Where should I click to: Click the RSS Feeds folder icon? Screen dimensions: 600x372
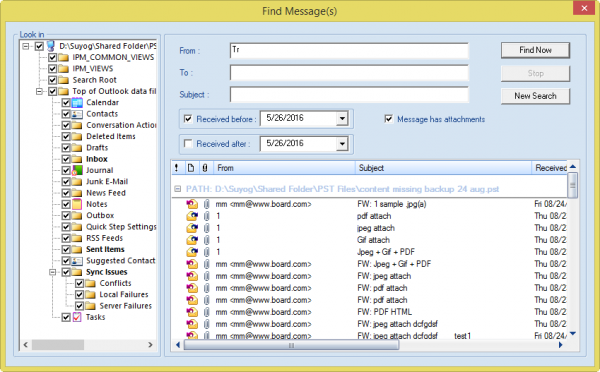[77, 238]
